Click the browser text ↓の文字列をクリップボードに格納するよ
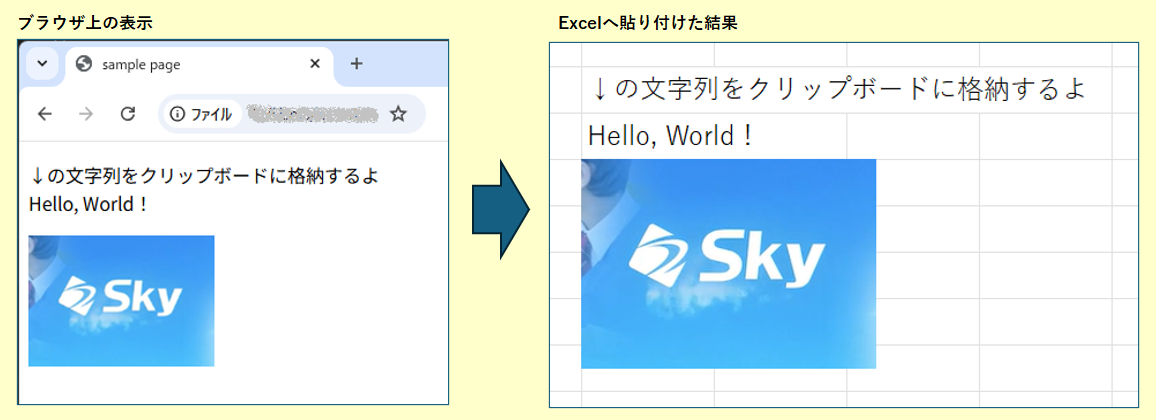Image resolution: width=1156 pixels, height=420 pixels. [x=205, y=177]
